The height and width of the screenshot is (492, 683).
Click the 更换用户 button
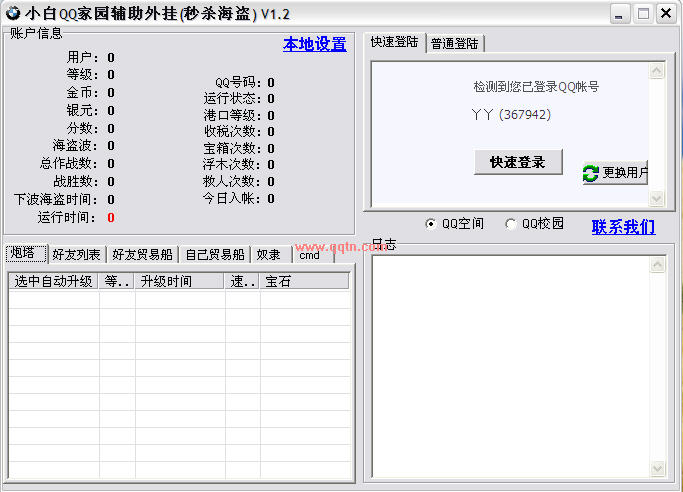coord(615,173)
